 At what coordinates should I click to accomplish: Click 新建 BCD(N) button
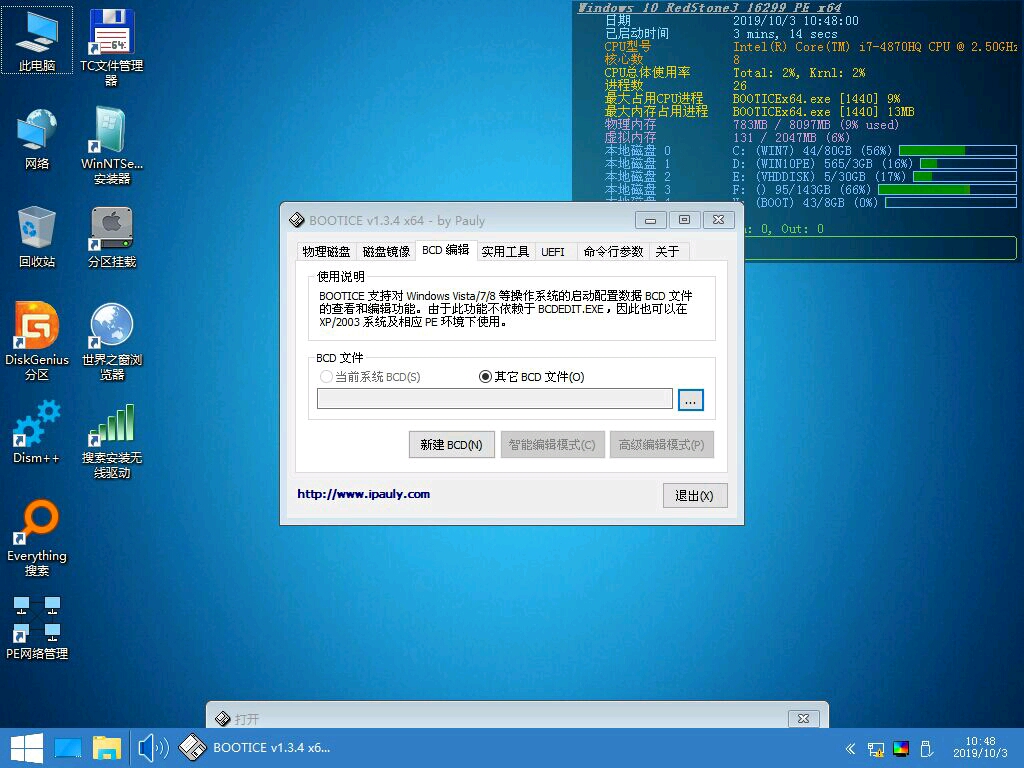click(451, 445)
